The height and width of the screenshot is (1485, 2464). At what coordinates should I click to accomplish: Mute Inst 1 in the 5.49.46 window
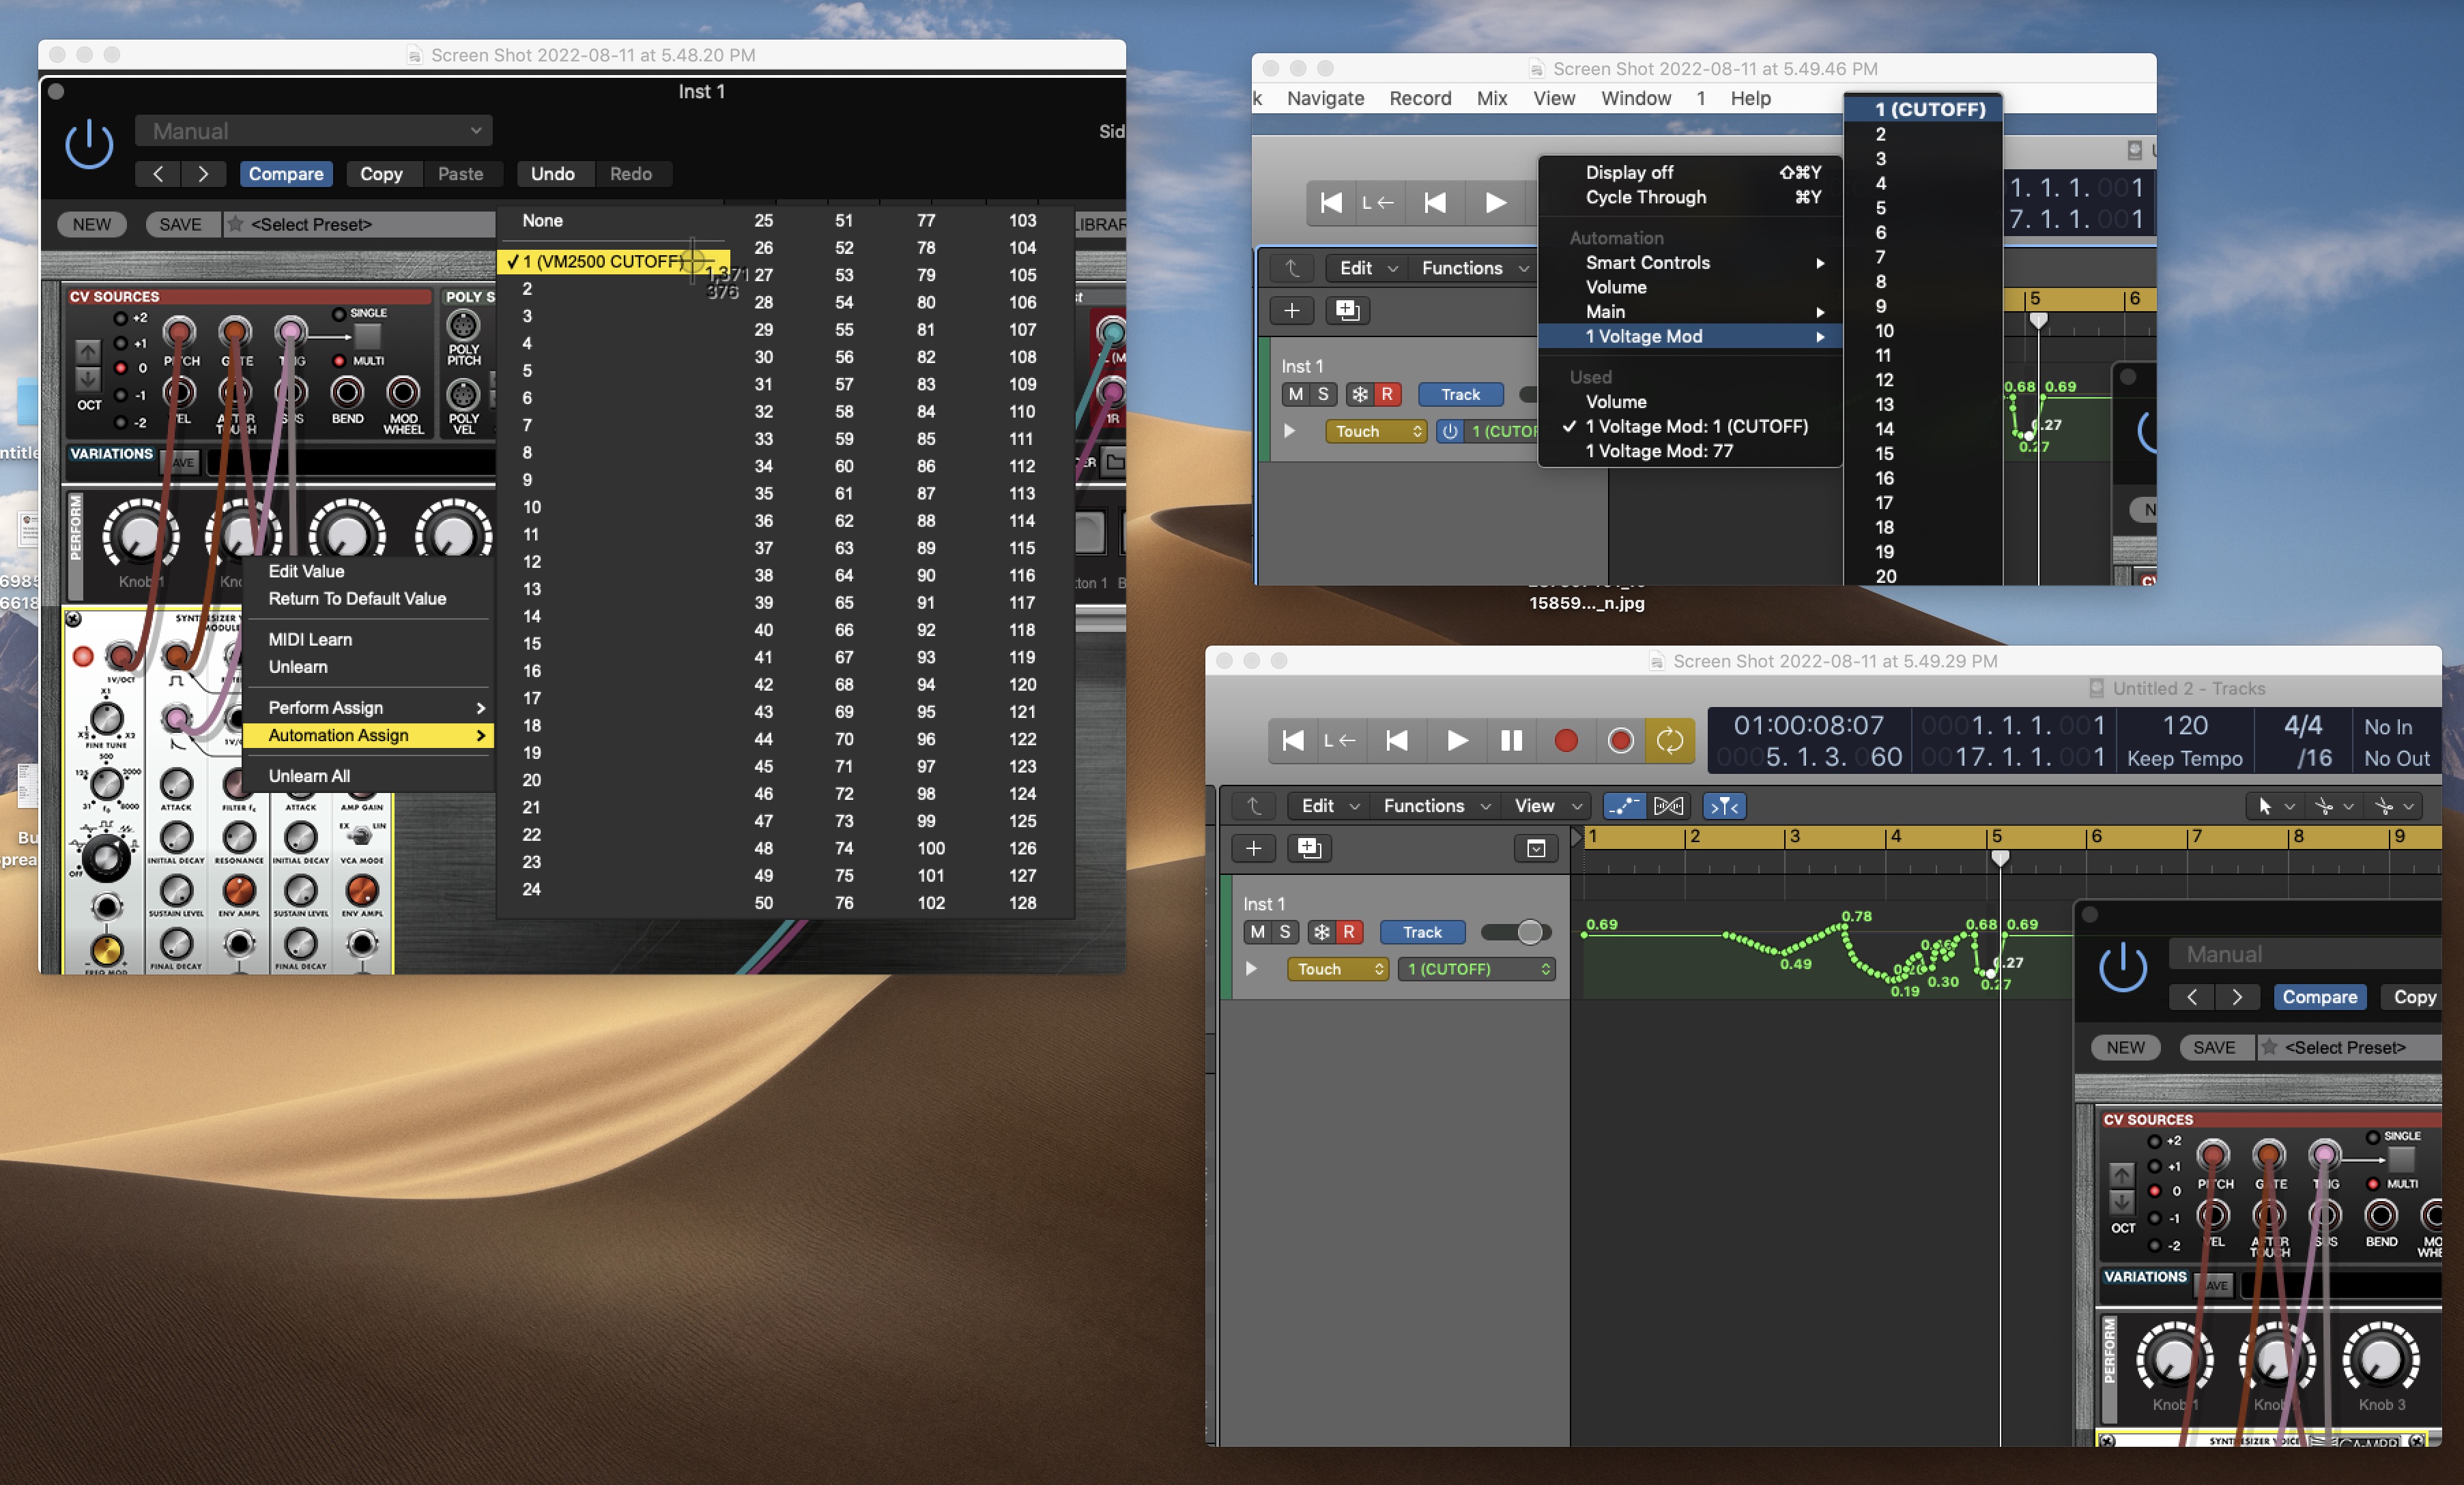1296,394
